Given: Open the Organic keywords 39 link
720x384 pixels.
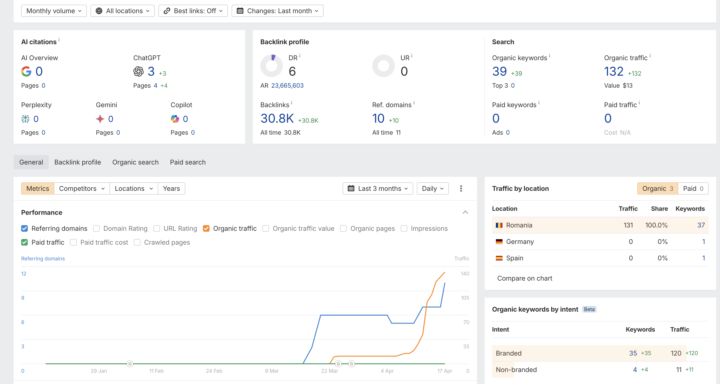Looking at the screenshot, I should [500, 72].
